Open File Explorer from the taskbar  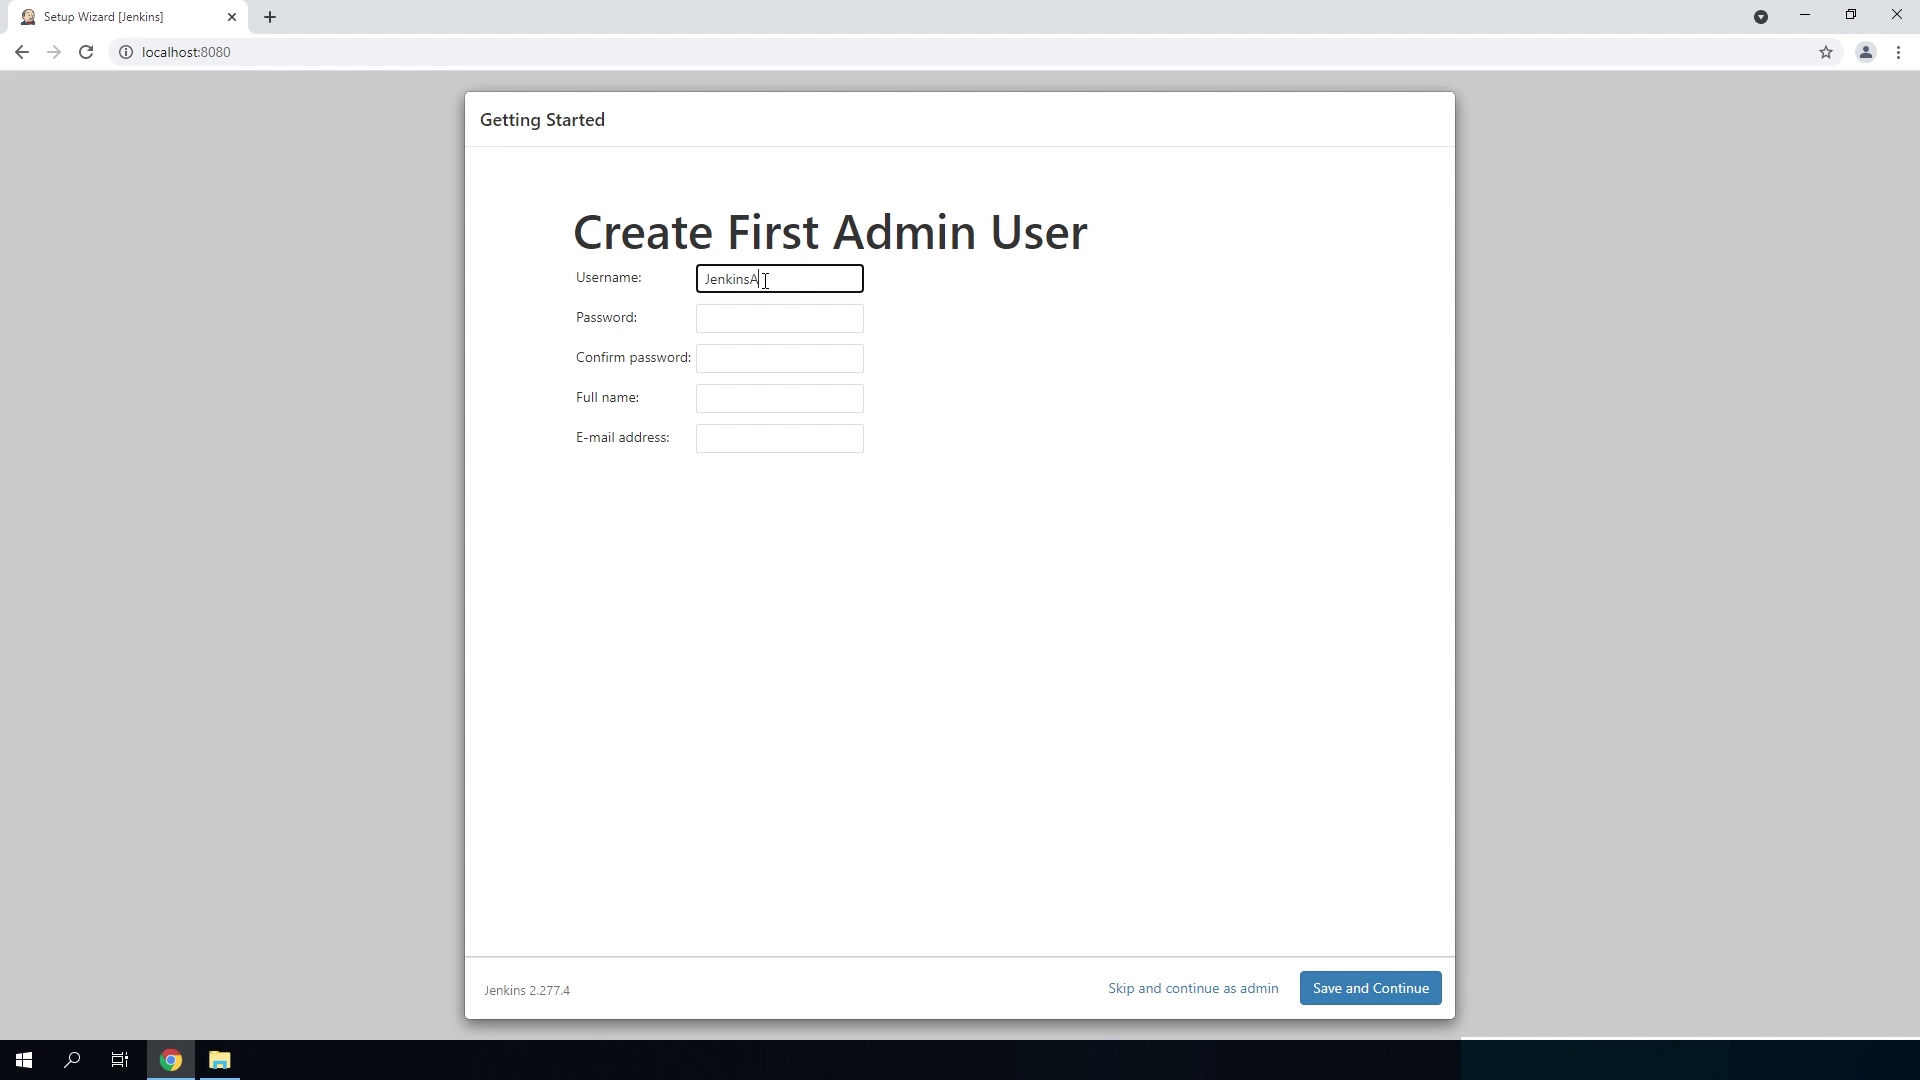tap(219, 1060)
